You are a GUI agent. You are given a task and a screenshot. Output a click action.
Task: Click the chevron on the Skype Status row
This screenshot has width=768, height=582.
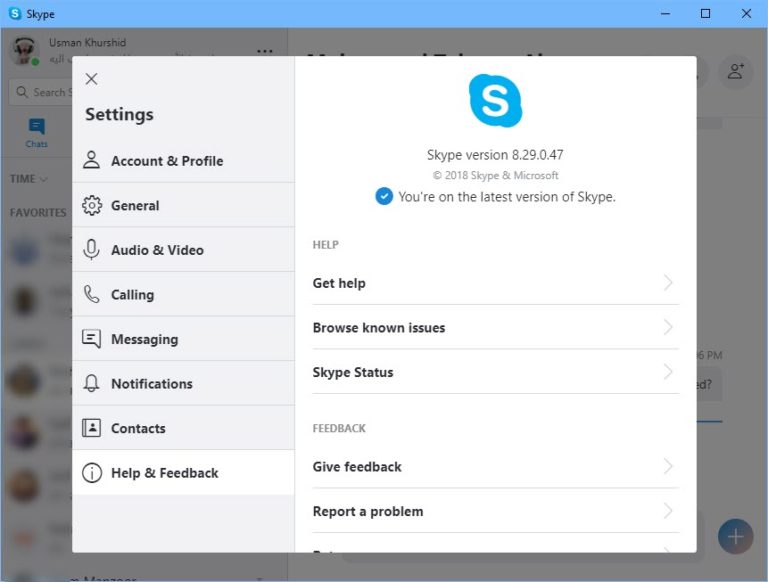click(x=668, y=372)
